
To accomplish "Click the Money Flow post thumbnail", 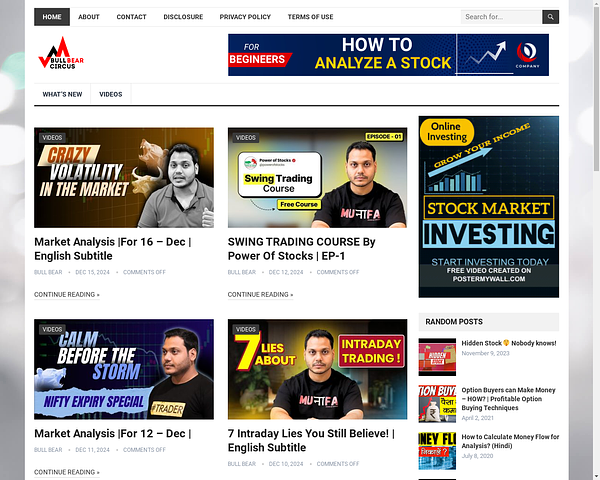I will coord(437,450).
